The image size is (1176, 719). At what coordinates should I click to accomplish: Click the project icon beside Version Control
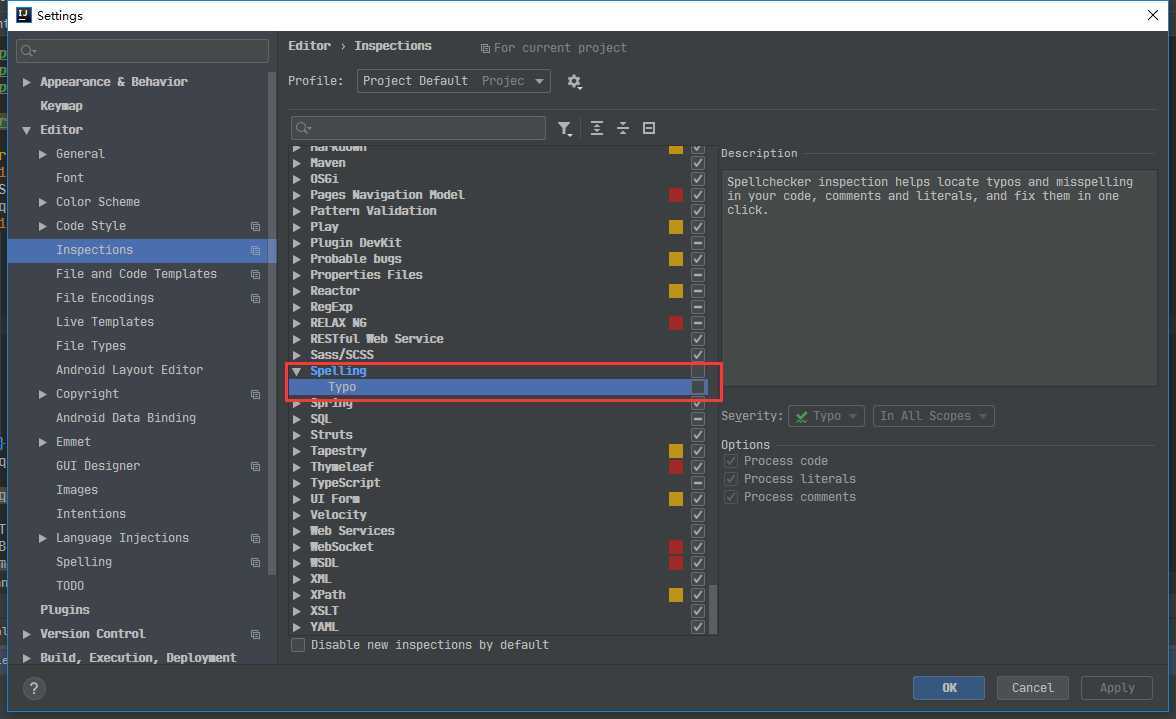(255, 634)
